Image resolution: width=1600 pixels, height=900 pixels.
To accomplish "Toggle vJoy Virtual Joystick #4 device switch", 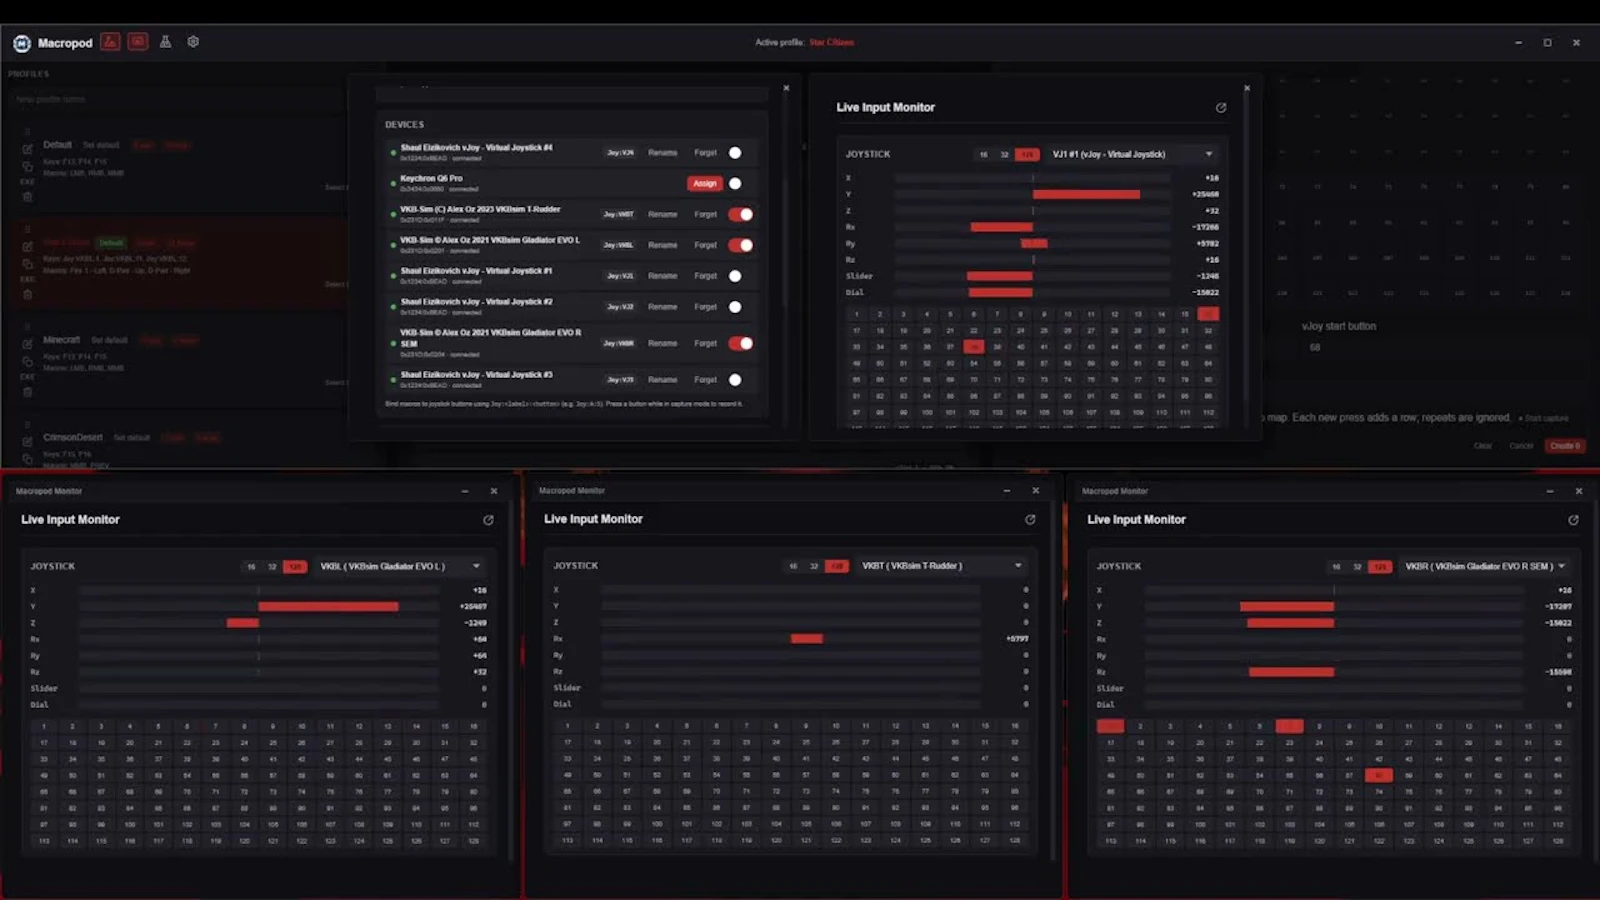I will click(x=740, y=153).
